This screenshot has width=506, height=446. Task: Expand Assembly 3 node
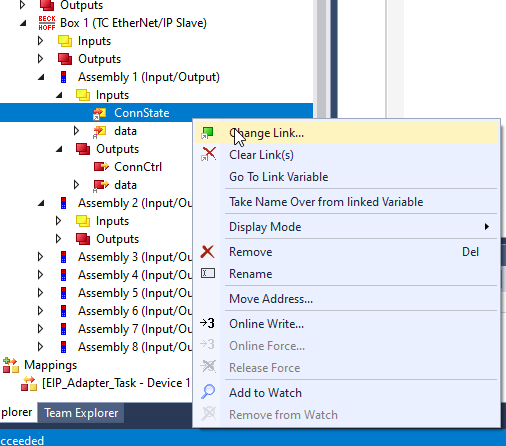tap(41, 257)
